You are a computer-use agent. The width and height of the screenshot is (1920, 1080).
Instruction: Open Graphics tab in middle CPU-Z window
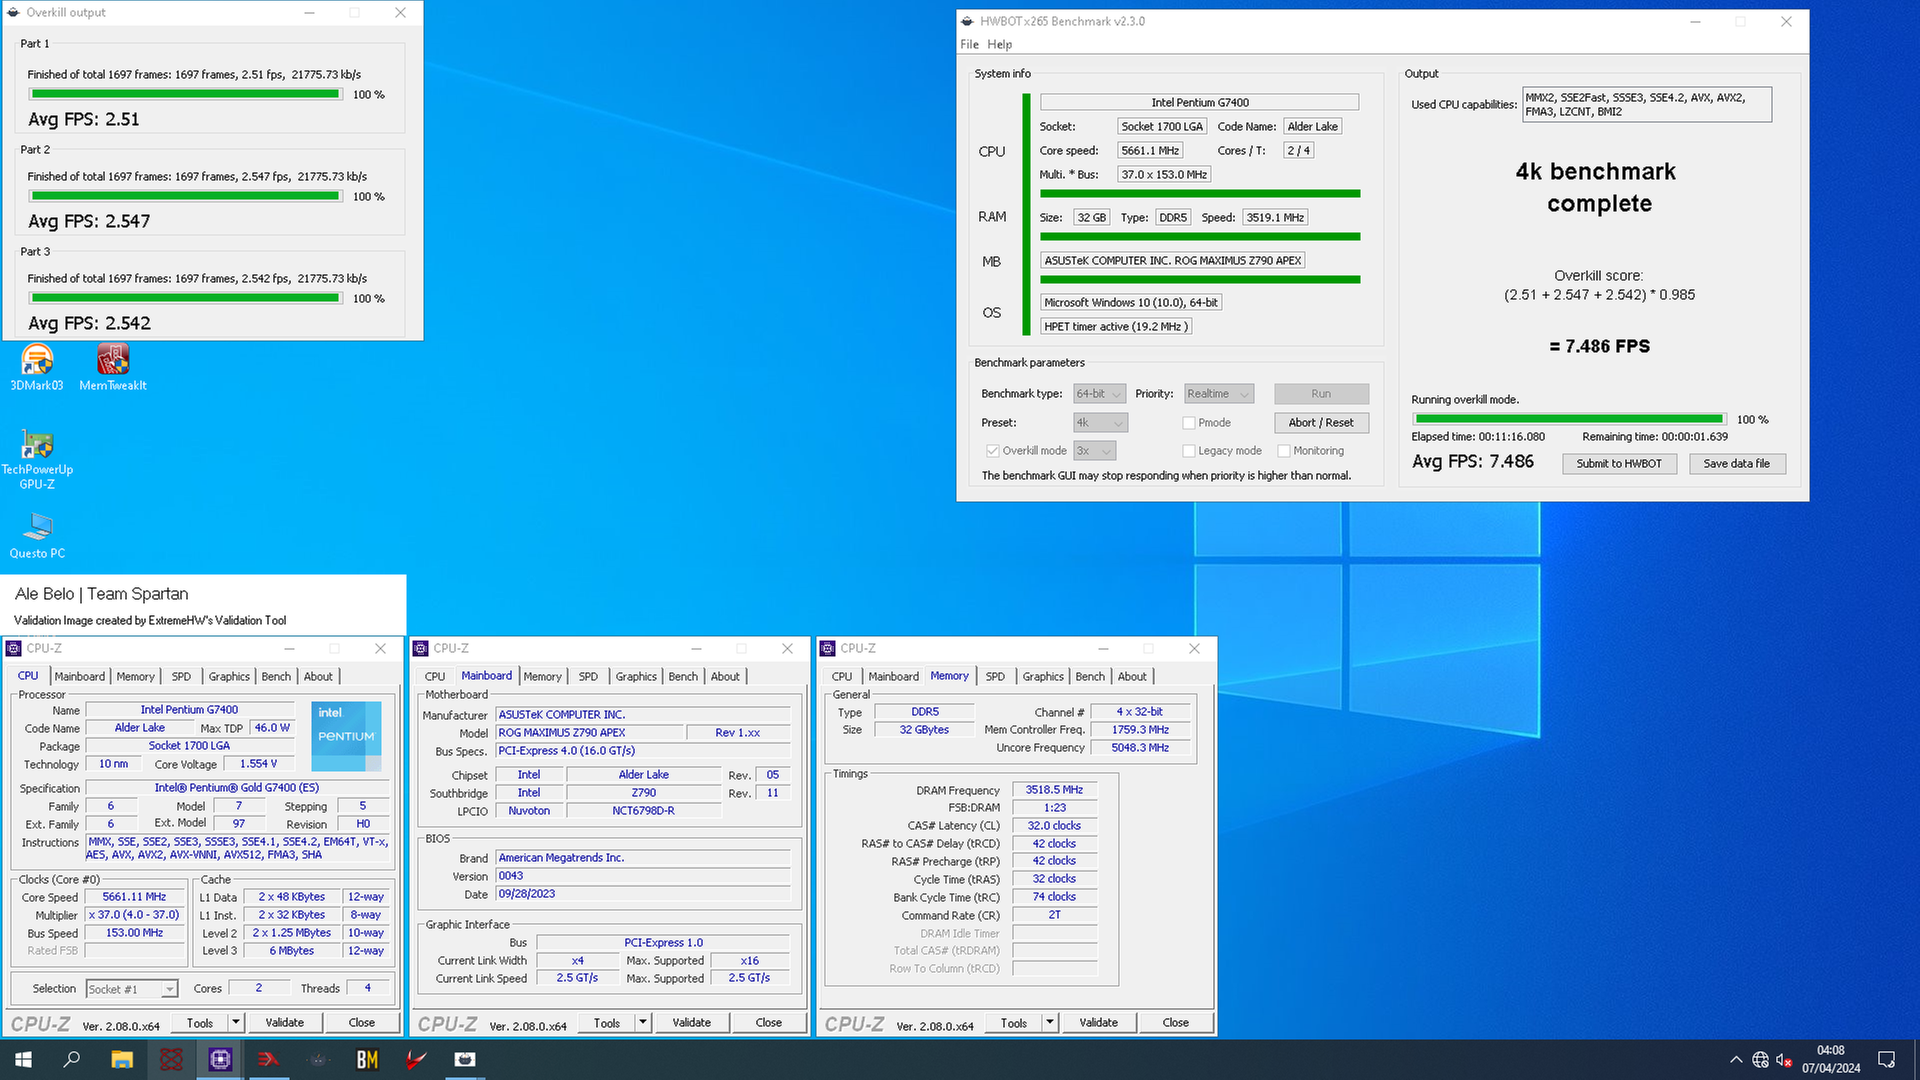636,677
